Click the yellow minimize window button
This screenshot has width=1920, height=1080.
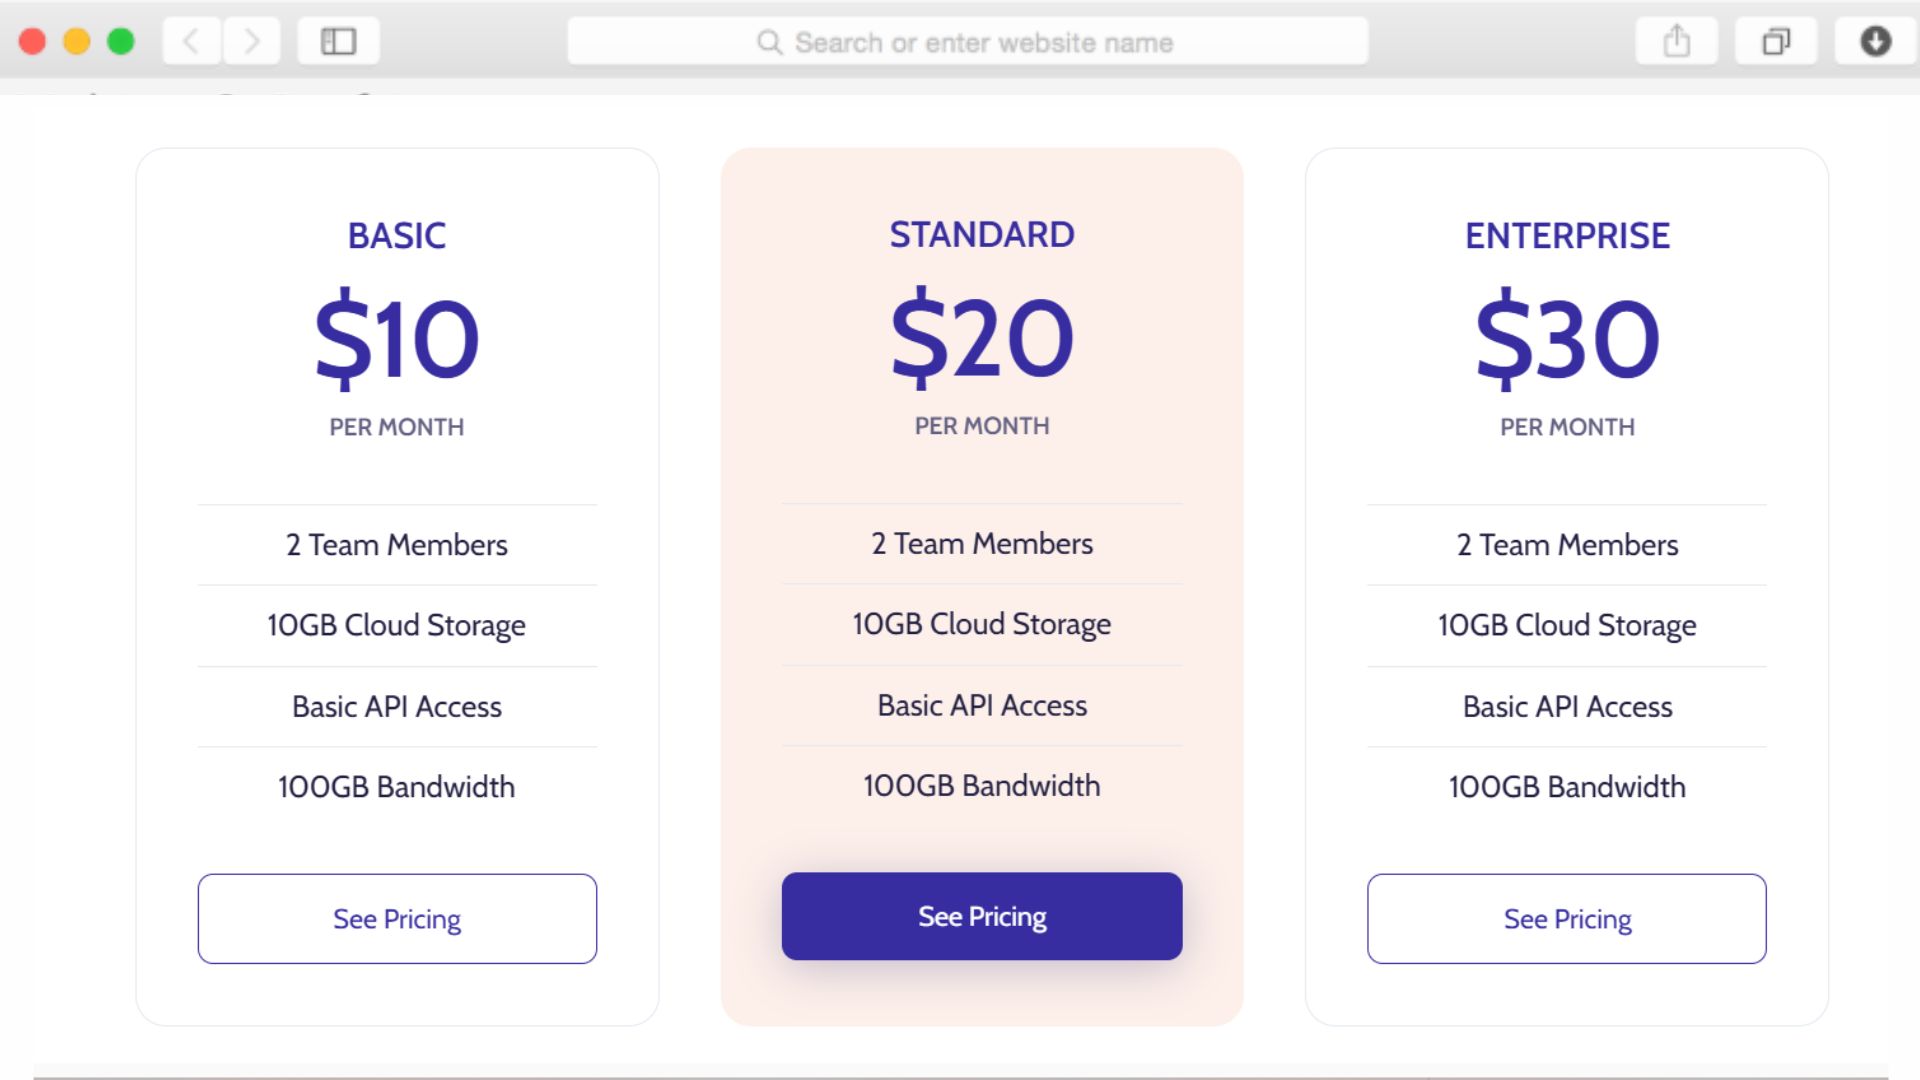click(x=77, y=41)
